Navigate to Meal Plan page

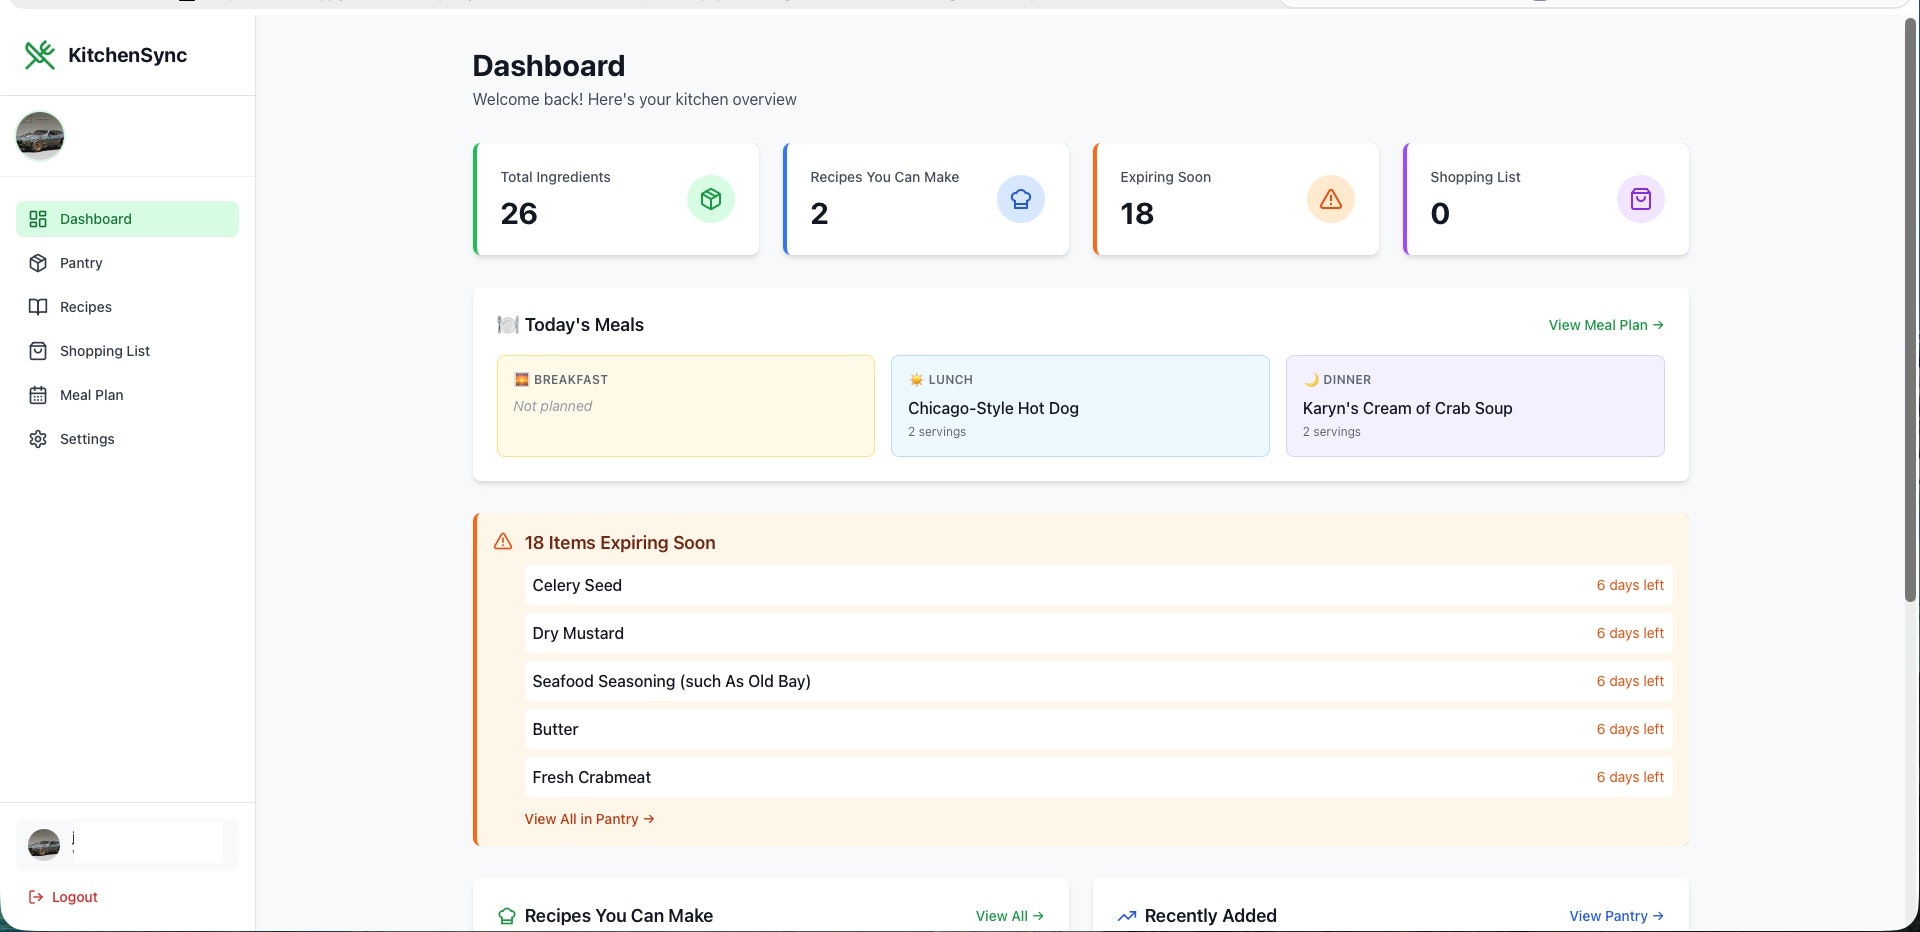click(127, 395)
